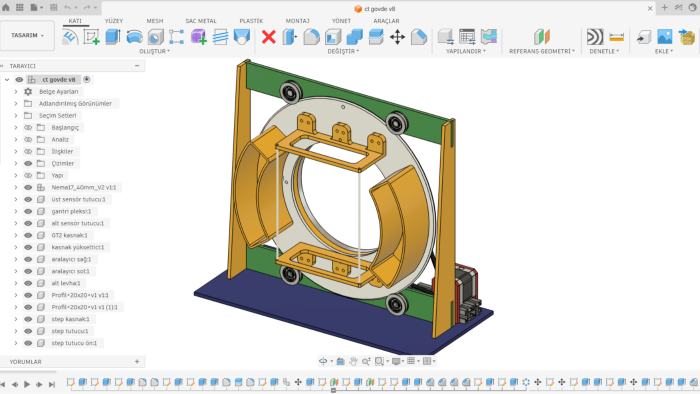
Task: Select the Create Sketch tool
Action: 92,37
